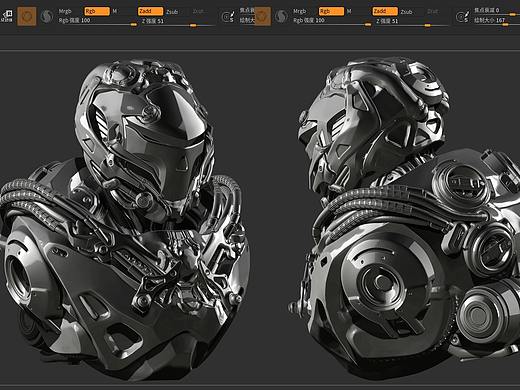
Task: Switch to Zsub in the right toolbar
Action: [406, 12]
